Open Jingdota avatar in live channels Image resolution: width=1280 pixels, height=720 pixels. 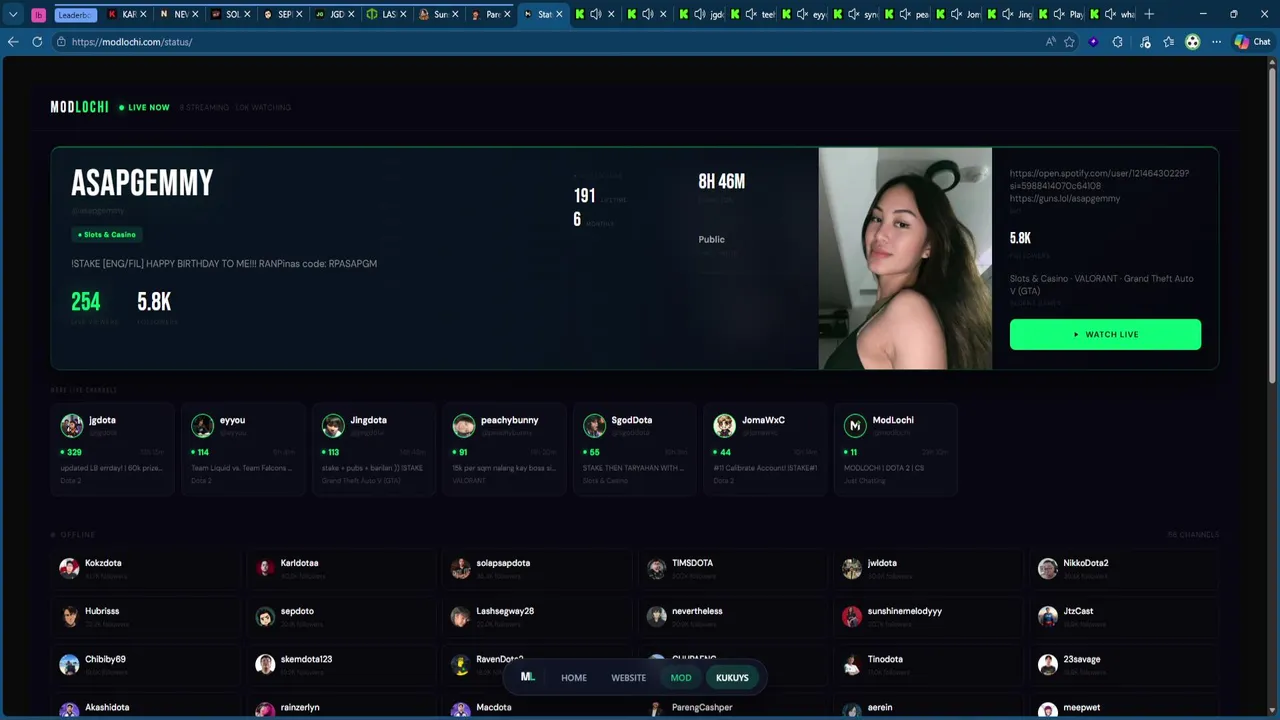tap(333, 426)
